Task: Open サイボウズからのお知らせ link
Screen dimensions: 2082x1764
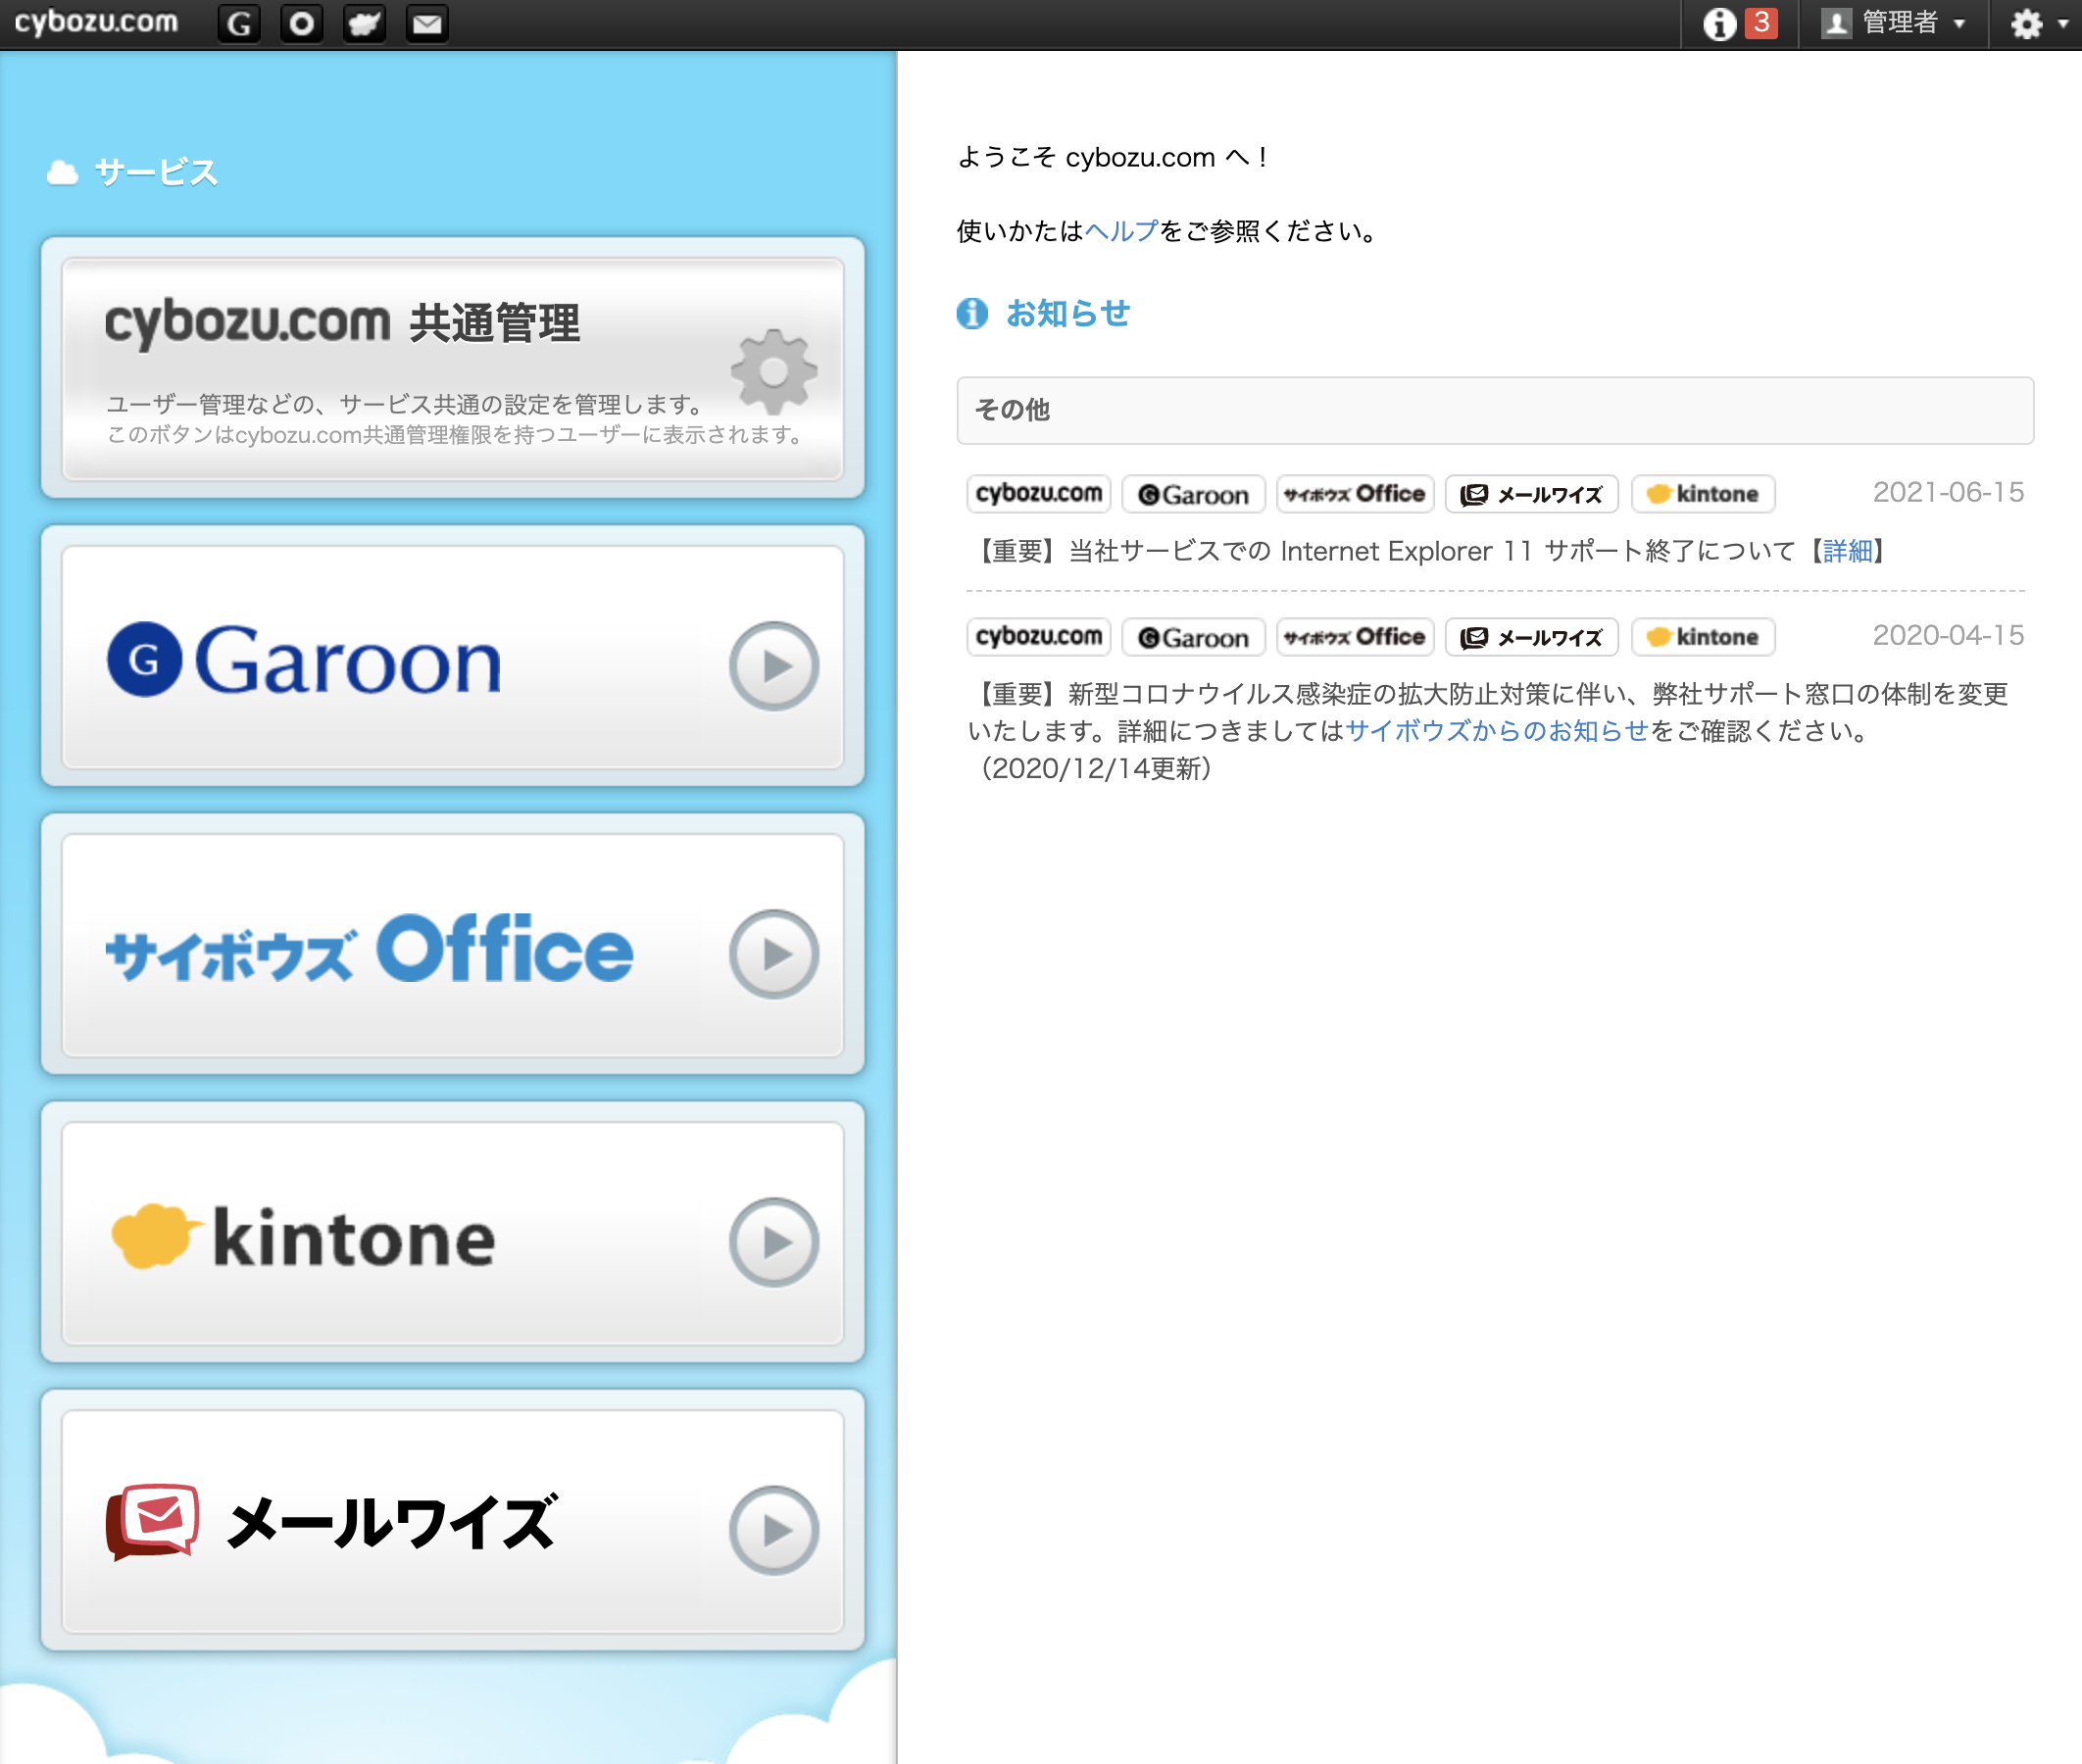Action: (1496, 731)
